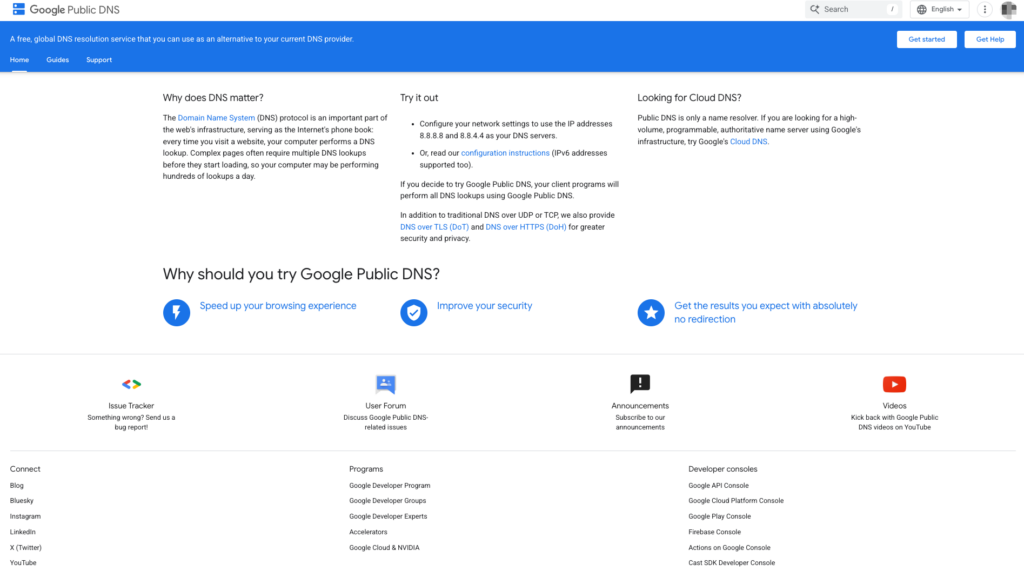Open the Cast SDK Developer Console link
1024x571 pixels.
pyautogui.click(x=731, y=563)
